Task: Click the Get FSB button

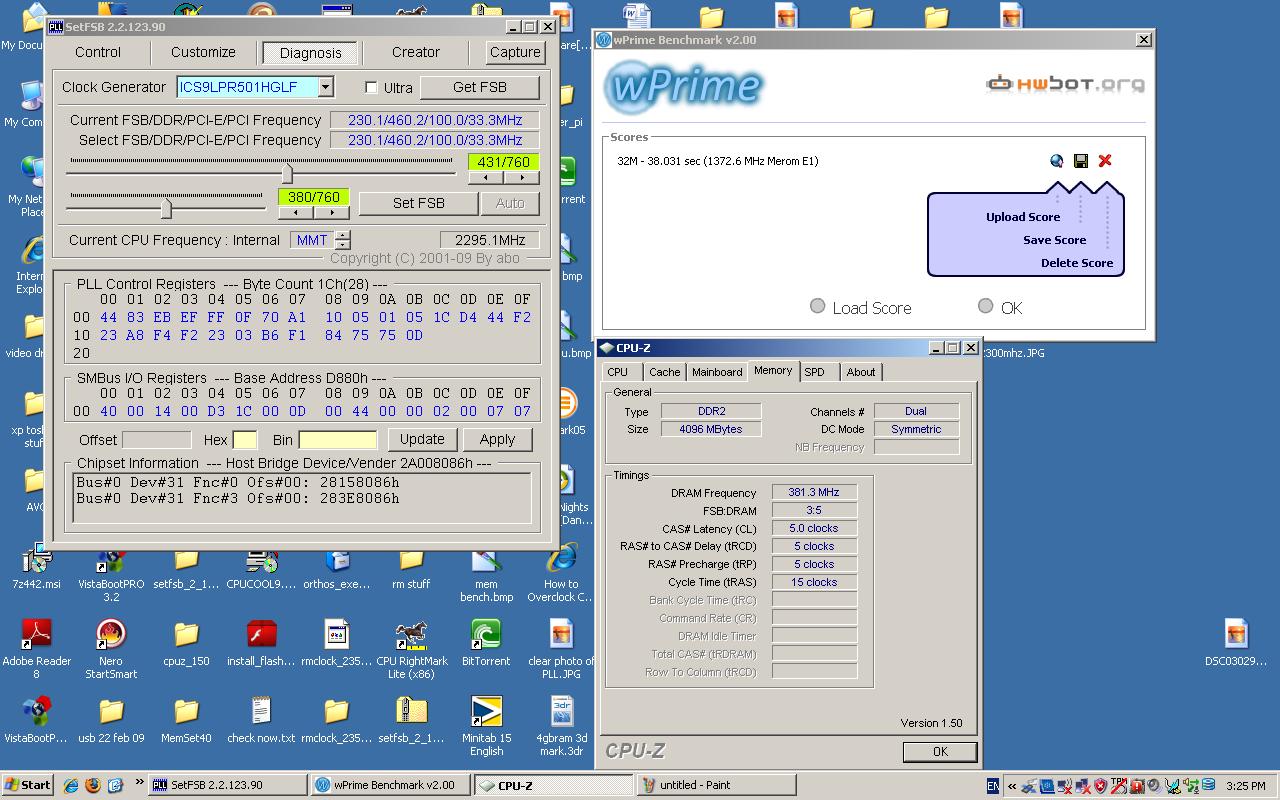Action: tap(480, 87)
